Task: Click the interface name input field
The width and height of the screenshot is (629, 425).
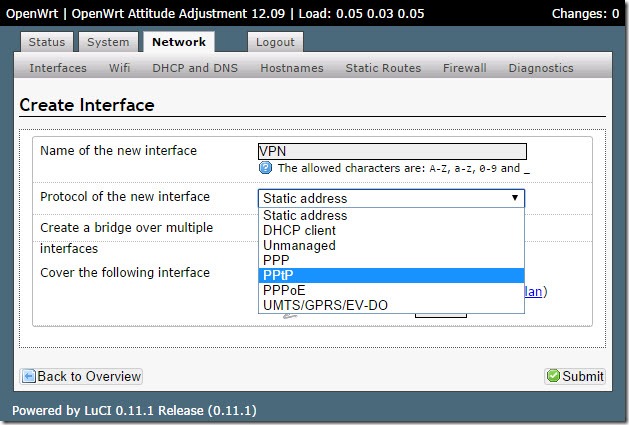Action: [392, 151]
